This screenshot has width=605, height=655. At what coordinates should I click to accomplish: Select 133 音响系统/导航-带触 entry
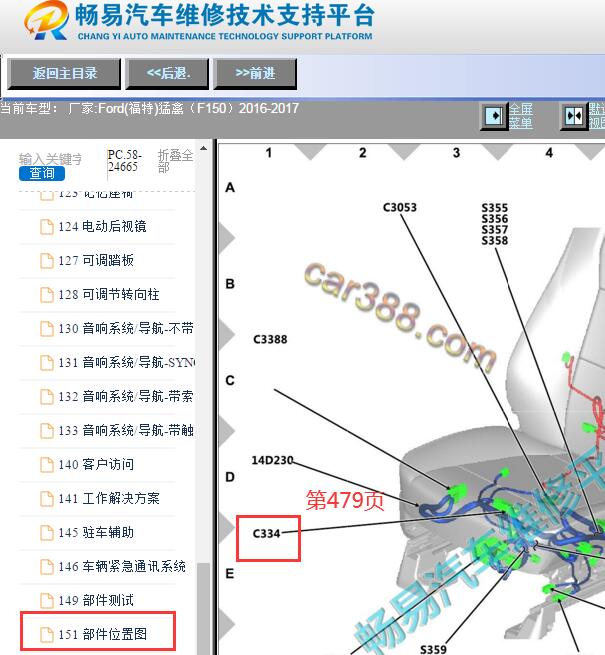tap(126, 430)
